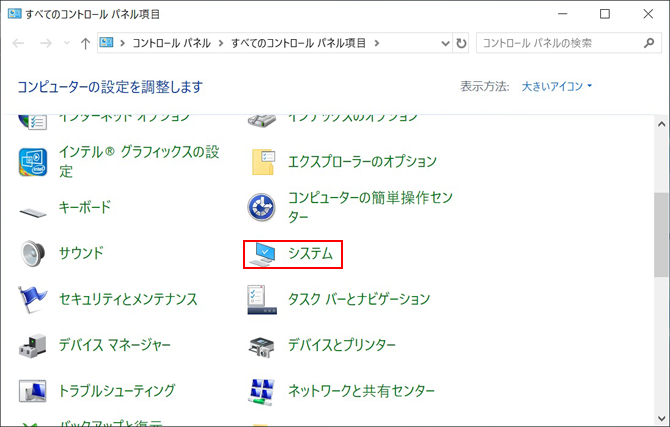
Task: Click the Sound speaker icon
Action: tap(33, 253)
